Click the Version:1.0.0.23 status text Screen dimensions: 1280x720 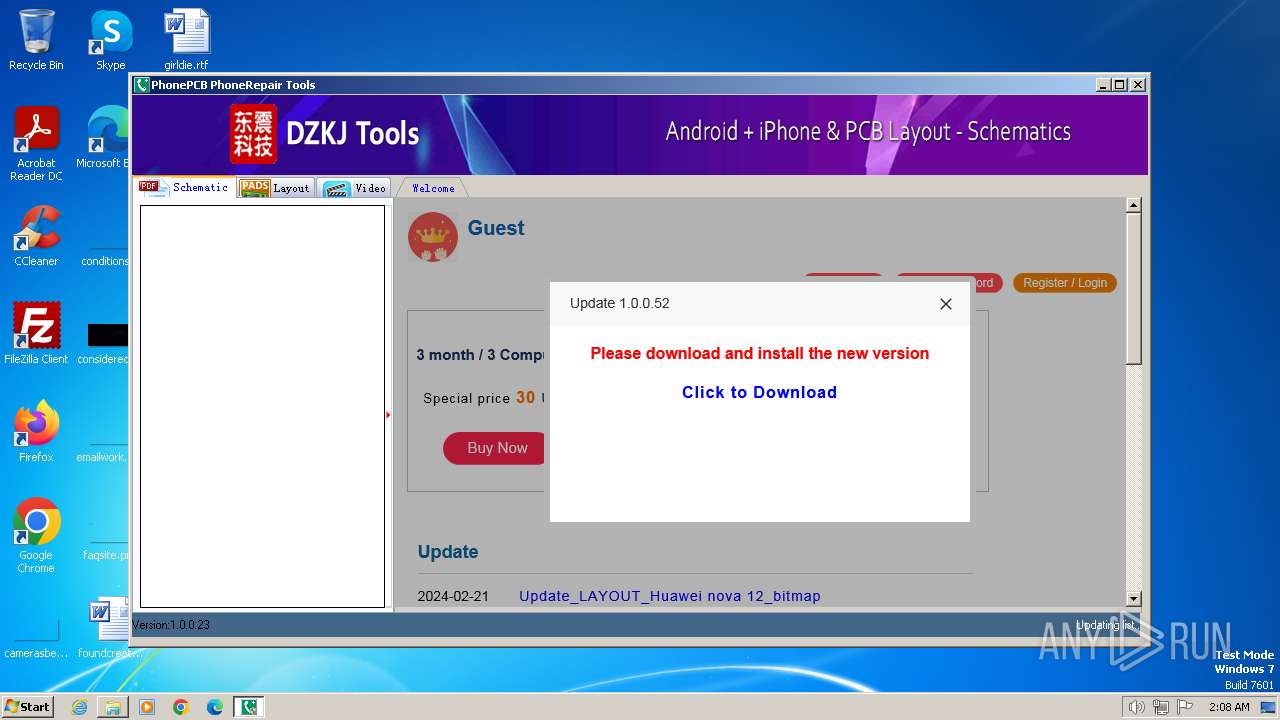click(x=171, y=625)
